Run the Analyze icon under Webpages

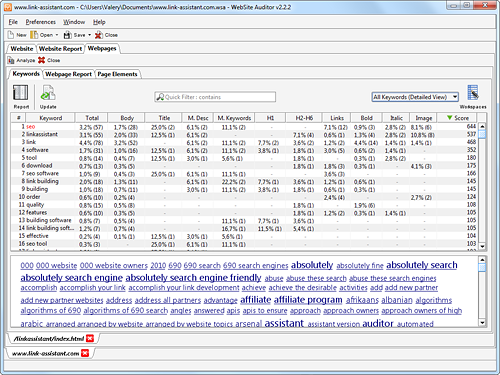(11, 60)
